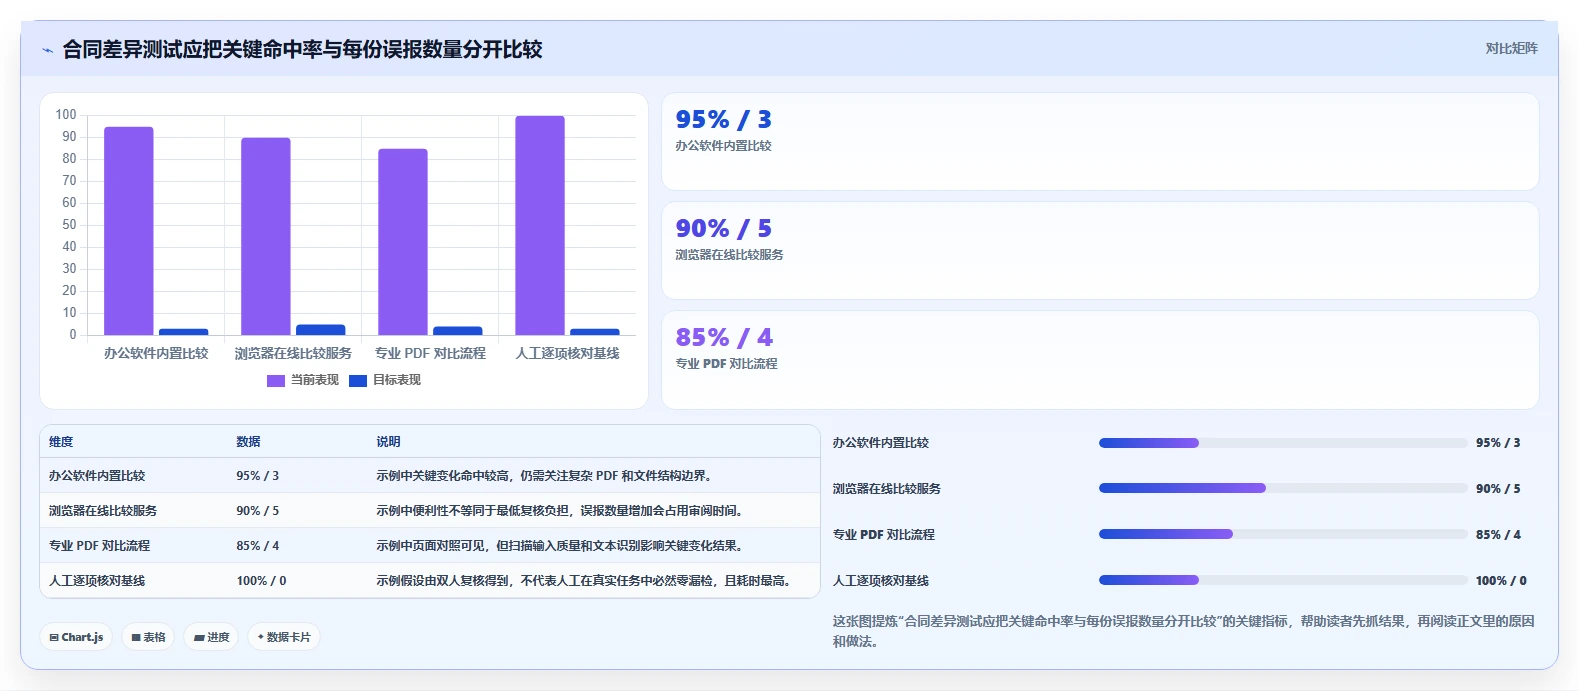Select the 进度 tag chip
The height and width of the screenshot is (691, 1579).
click(x=211, y=637)
